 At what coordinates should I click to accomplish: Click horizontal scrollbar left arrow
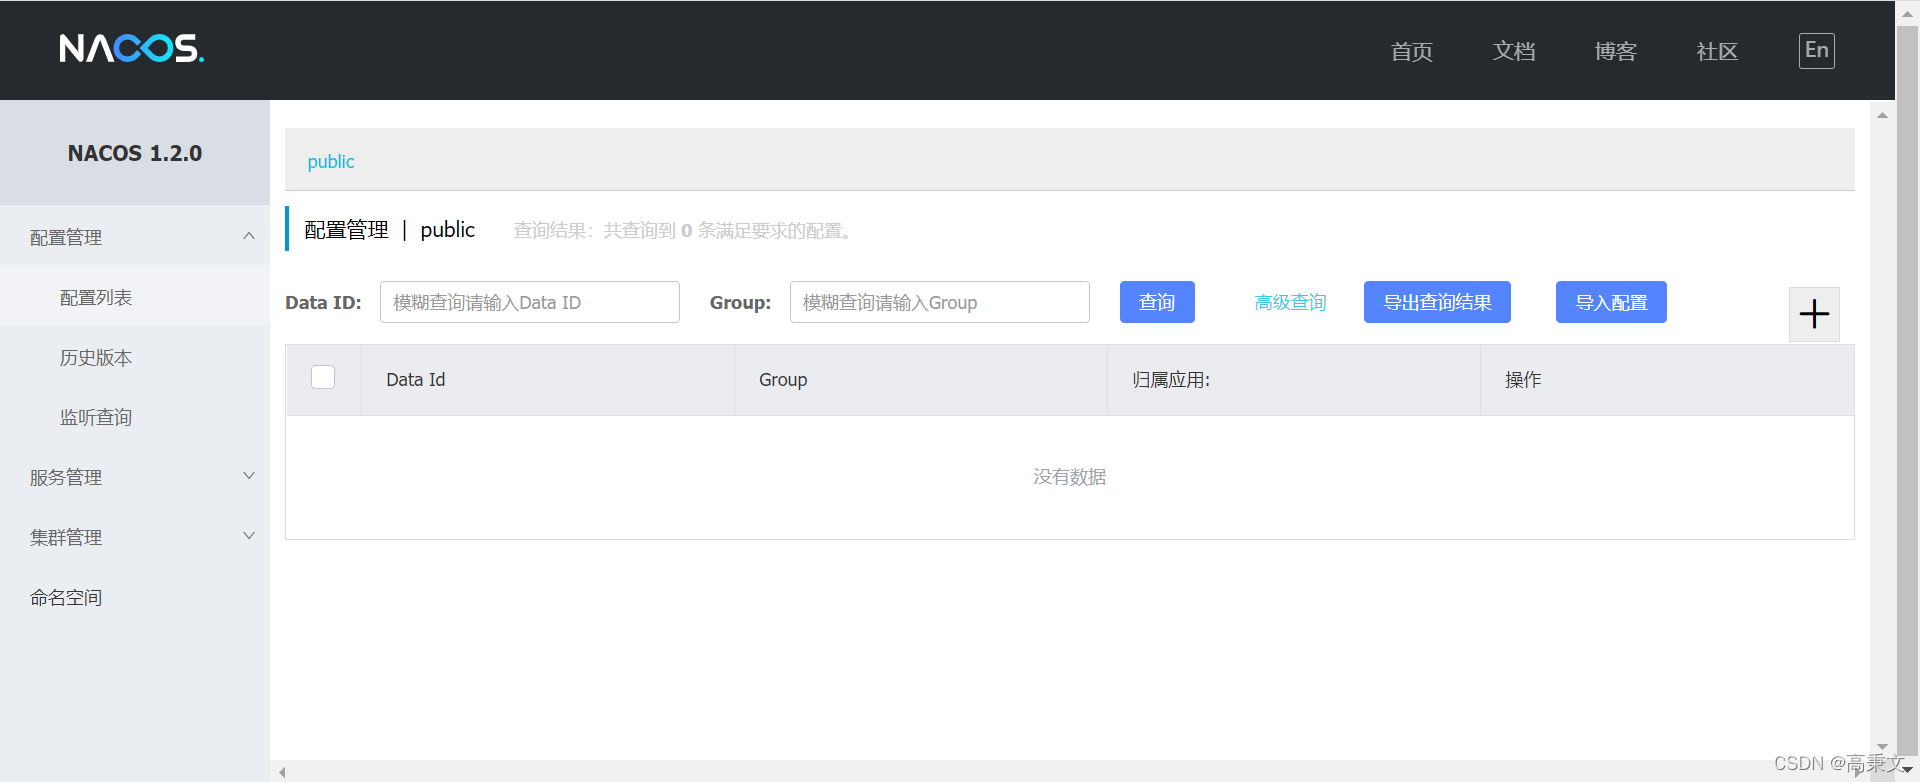pos(282,772)
